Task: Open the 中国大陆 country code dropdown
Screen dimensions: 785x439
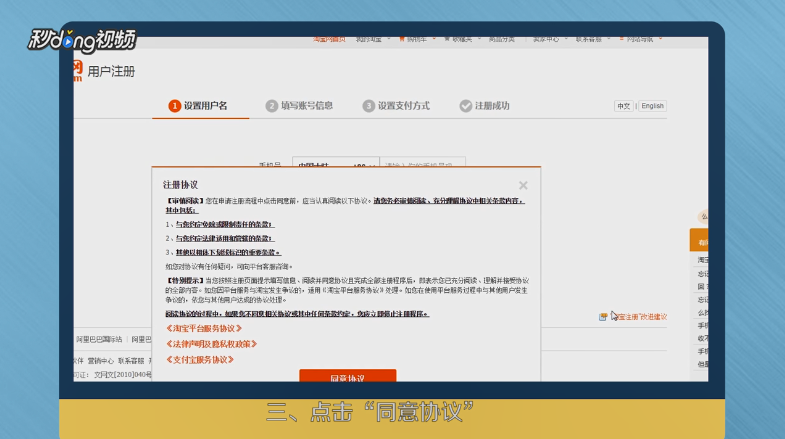Action: (x=336, y=163)
